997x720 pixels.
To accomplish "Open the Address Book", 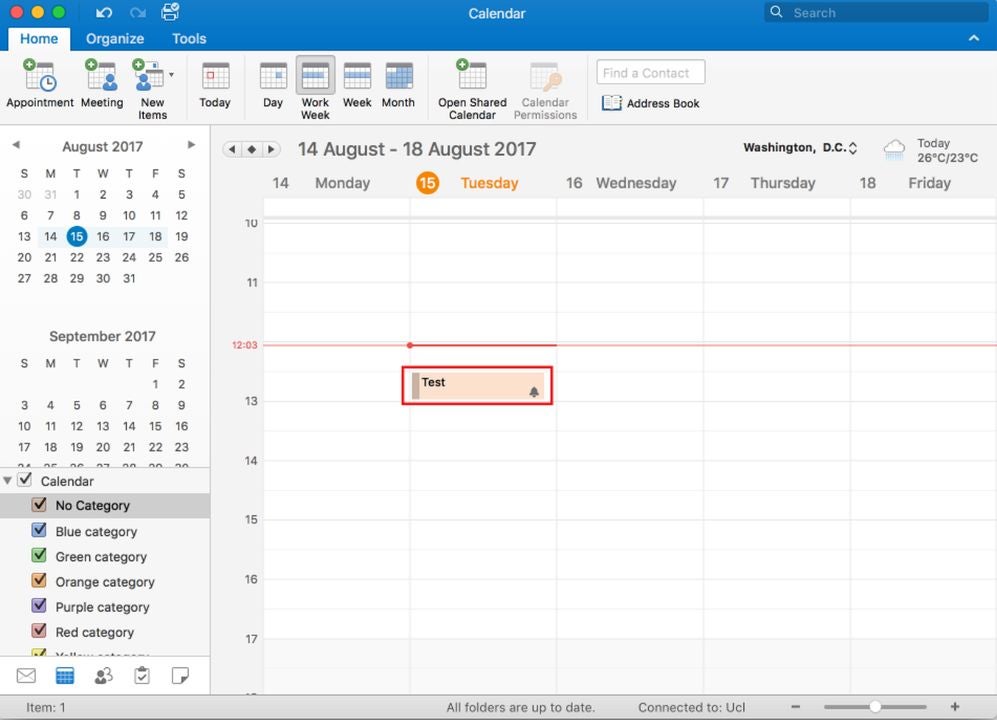I will pyautogui.click(x=650, y=103).
